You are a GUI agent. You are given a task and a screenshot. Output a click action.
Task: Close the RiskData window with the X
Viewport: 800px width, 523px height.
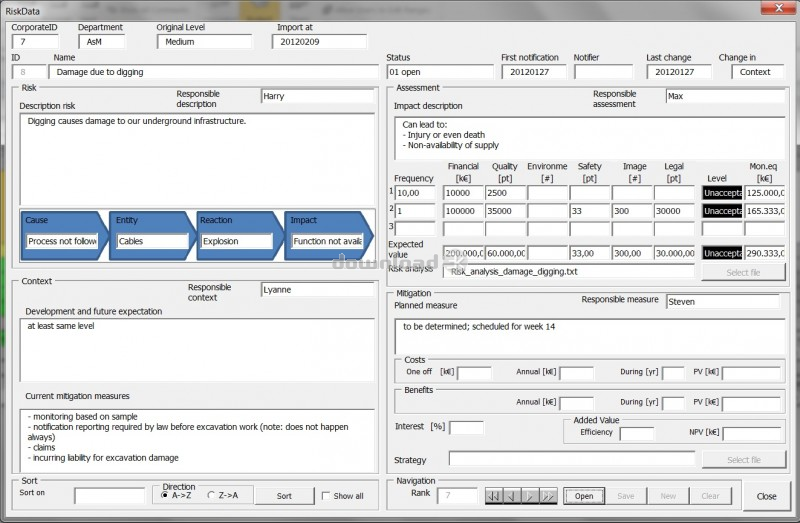click(779, 8)
